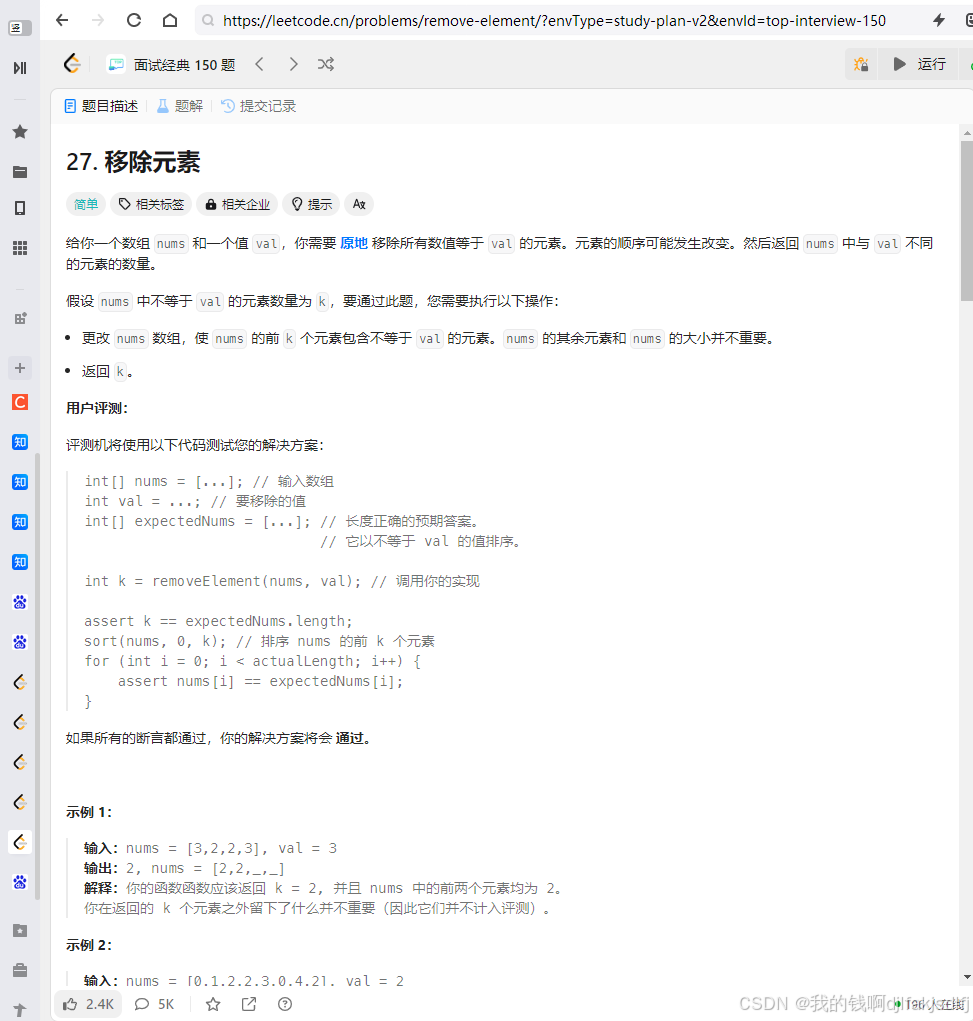Click the sidebar play-pause bar icon

pyautogui.click(x=20, y=68)
